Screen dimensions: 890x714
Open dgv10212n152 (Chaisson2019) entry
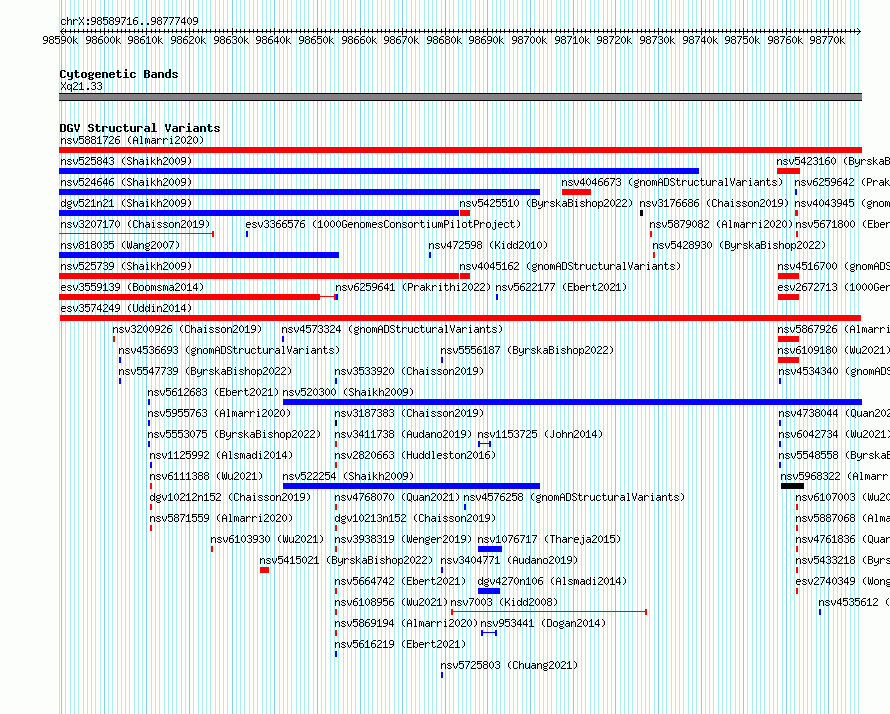pos(230,497)
